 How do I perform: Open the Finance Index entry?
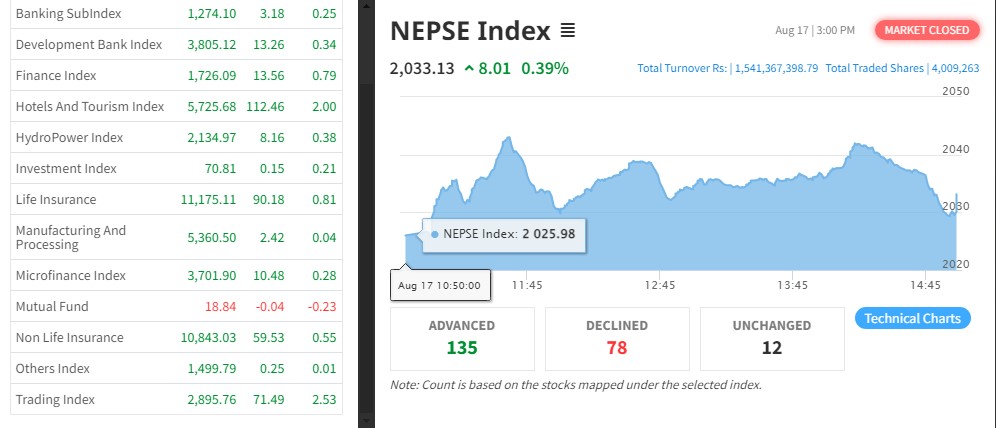tap(55, 75)
